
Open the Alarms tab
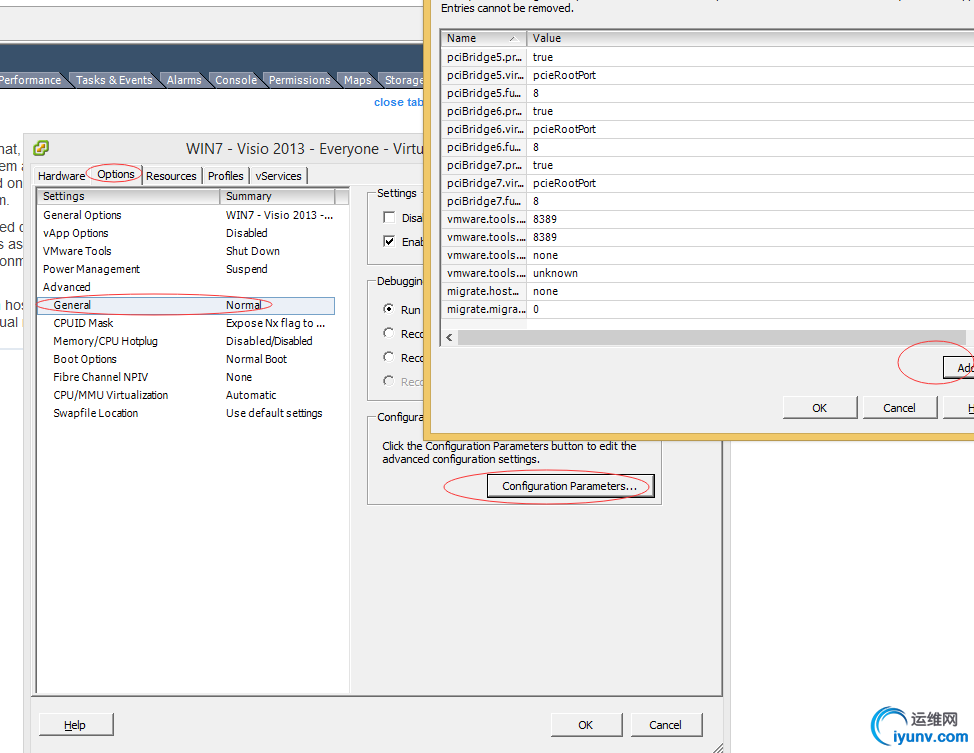tap(184, 80)
